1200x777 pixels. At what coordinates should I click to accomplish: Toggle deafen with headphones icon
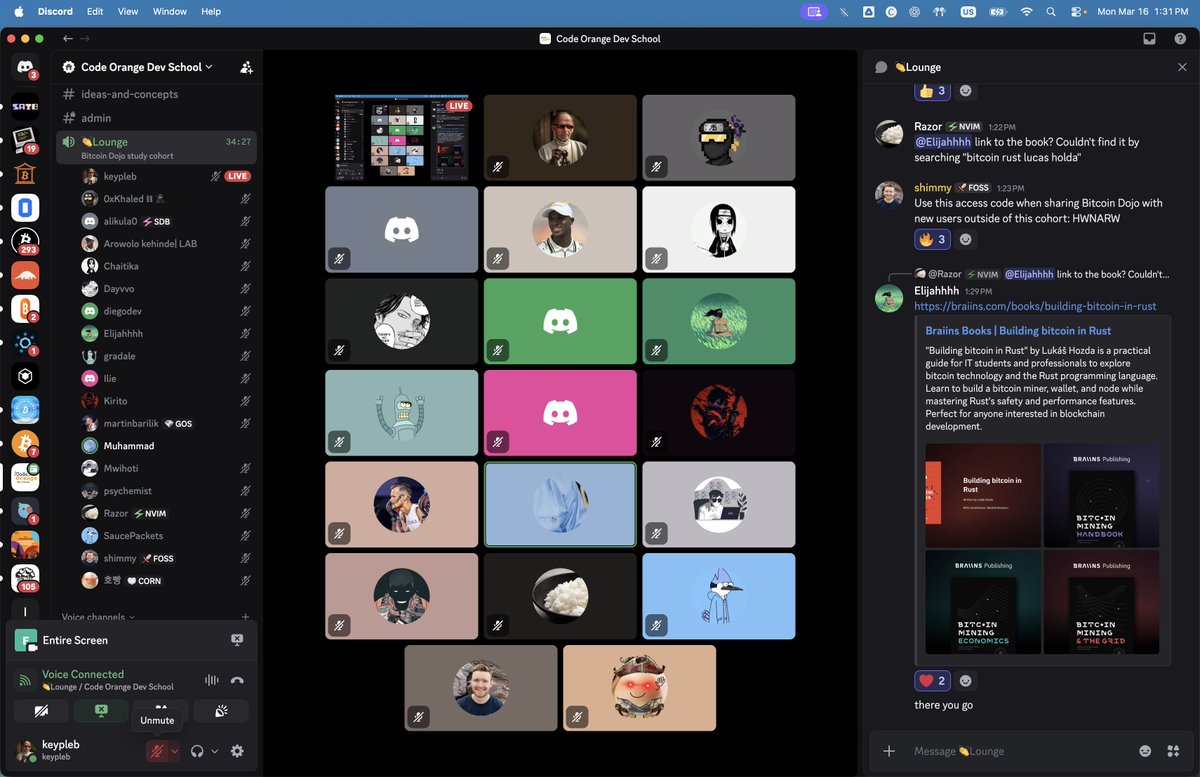[197, 751]
